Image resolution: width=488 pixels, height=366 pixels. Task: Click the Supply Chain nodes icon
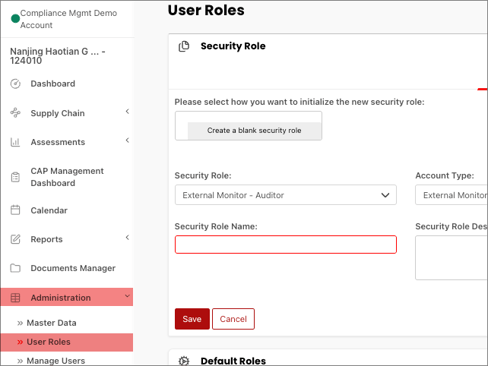click(15, 113)
